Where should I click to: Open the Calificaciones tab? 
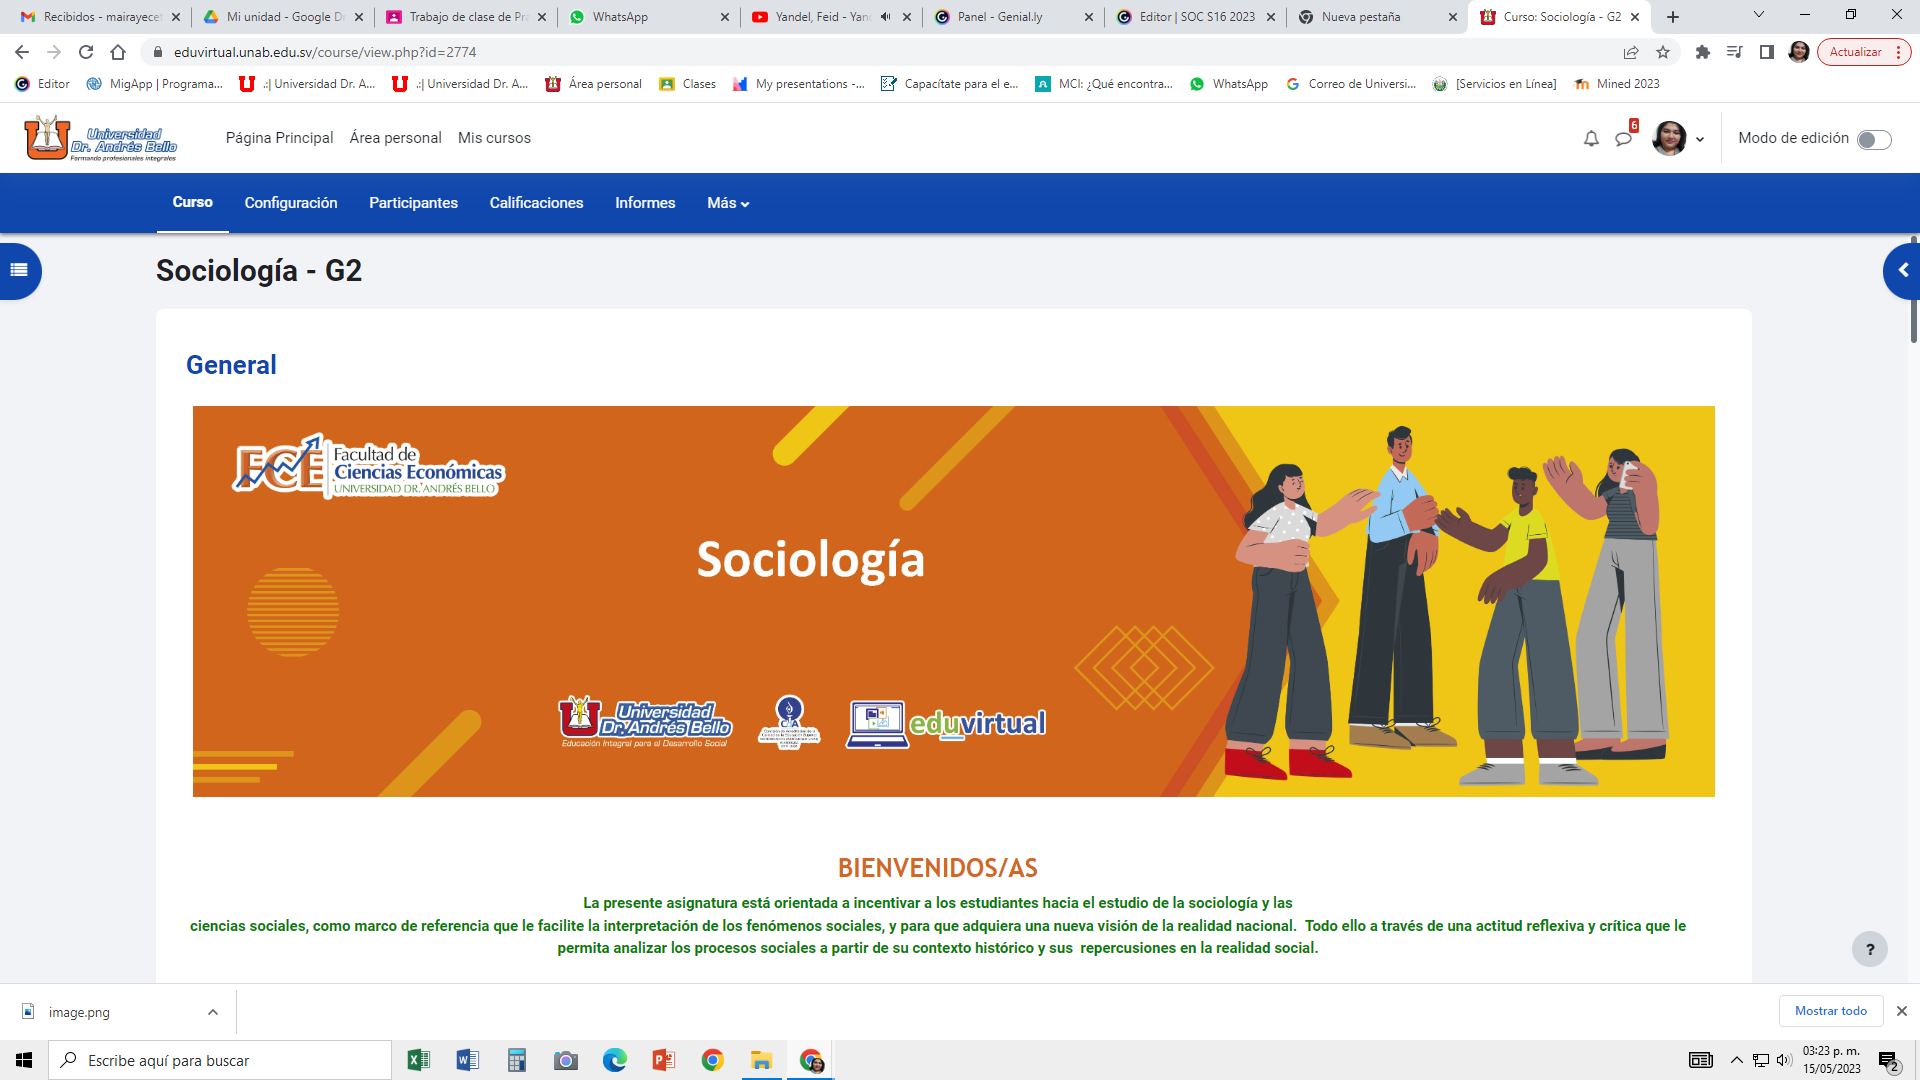(x=536, y=203)
